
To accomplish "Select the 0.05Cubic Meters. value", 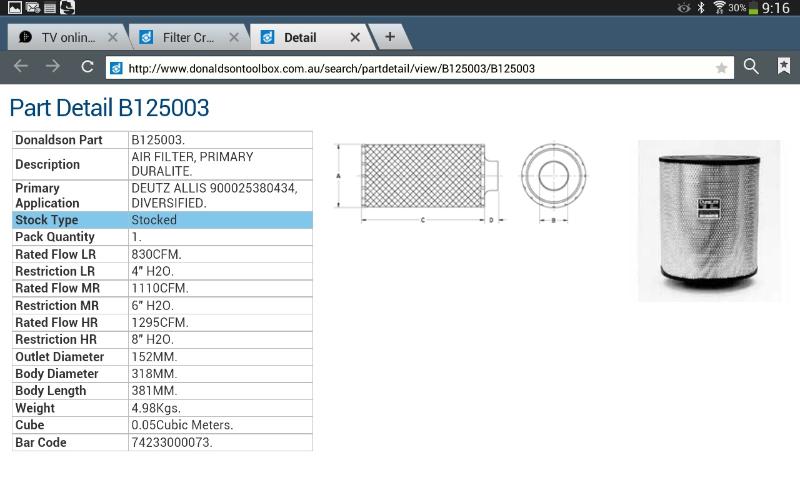I will (x=182, y=425).
